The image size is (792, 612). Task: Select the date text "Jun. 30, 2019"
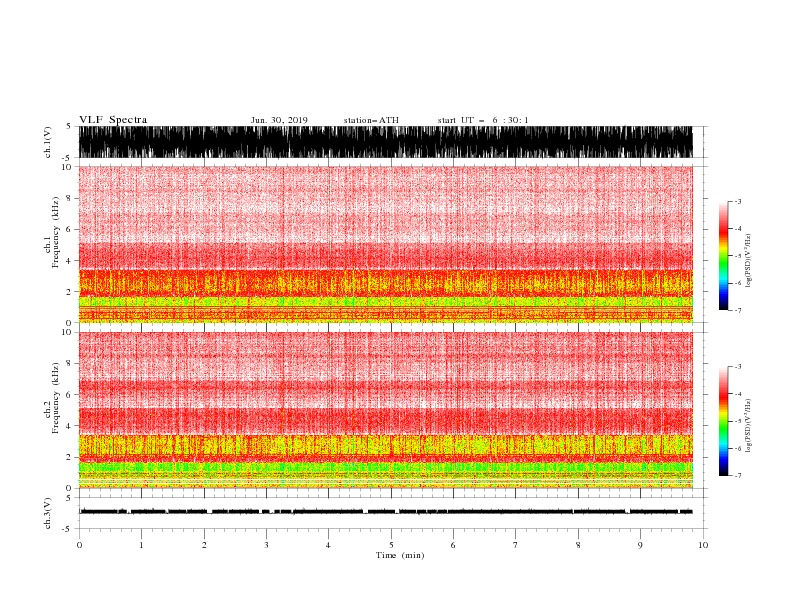279,120
